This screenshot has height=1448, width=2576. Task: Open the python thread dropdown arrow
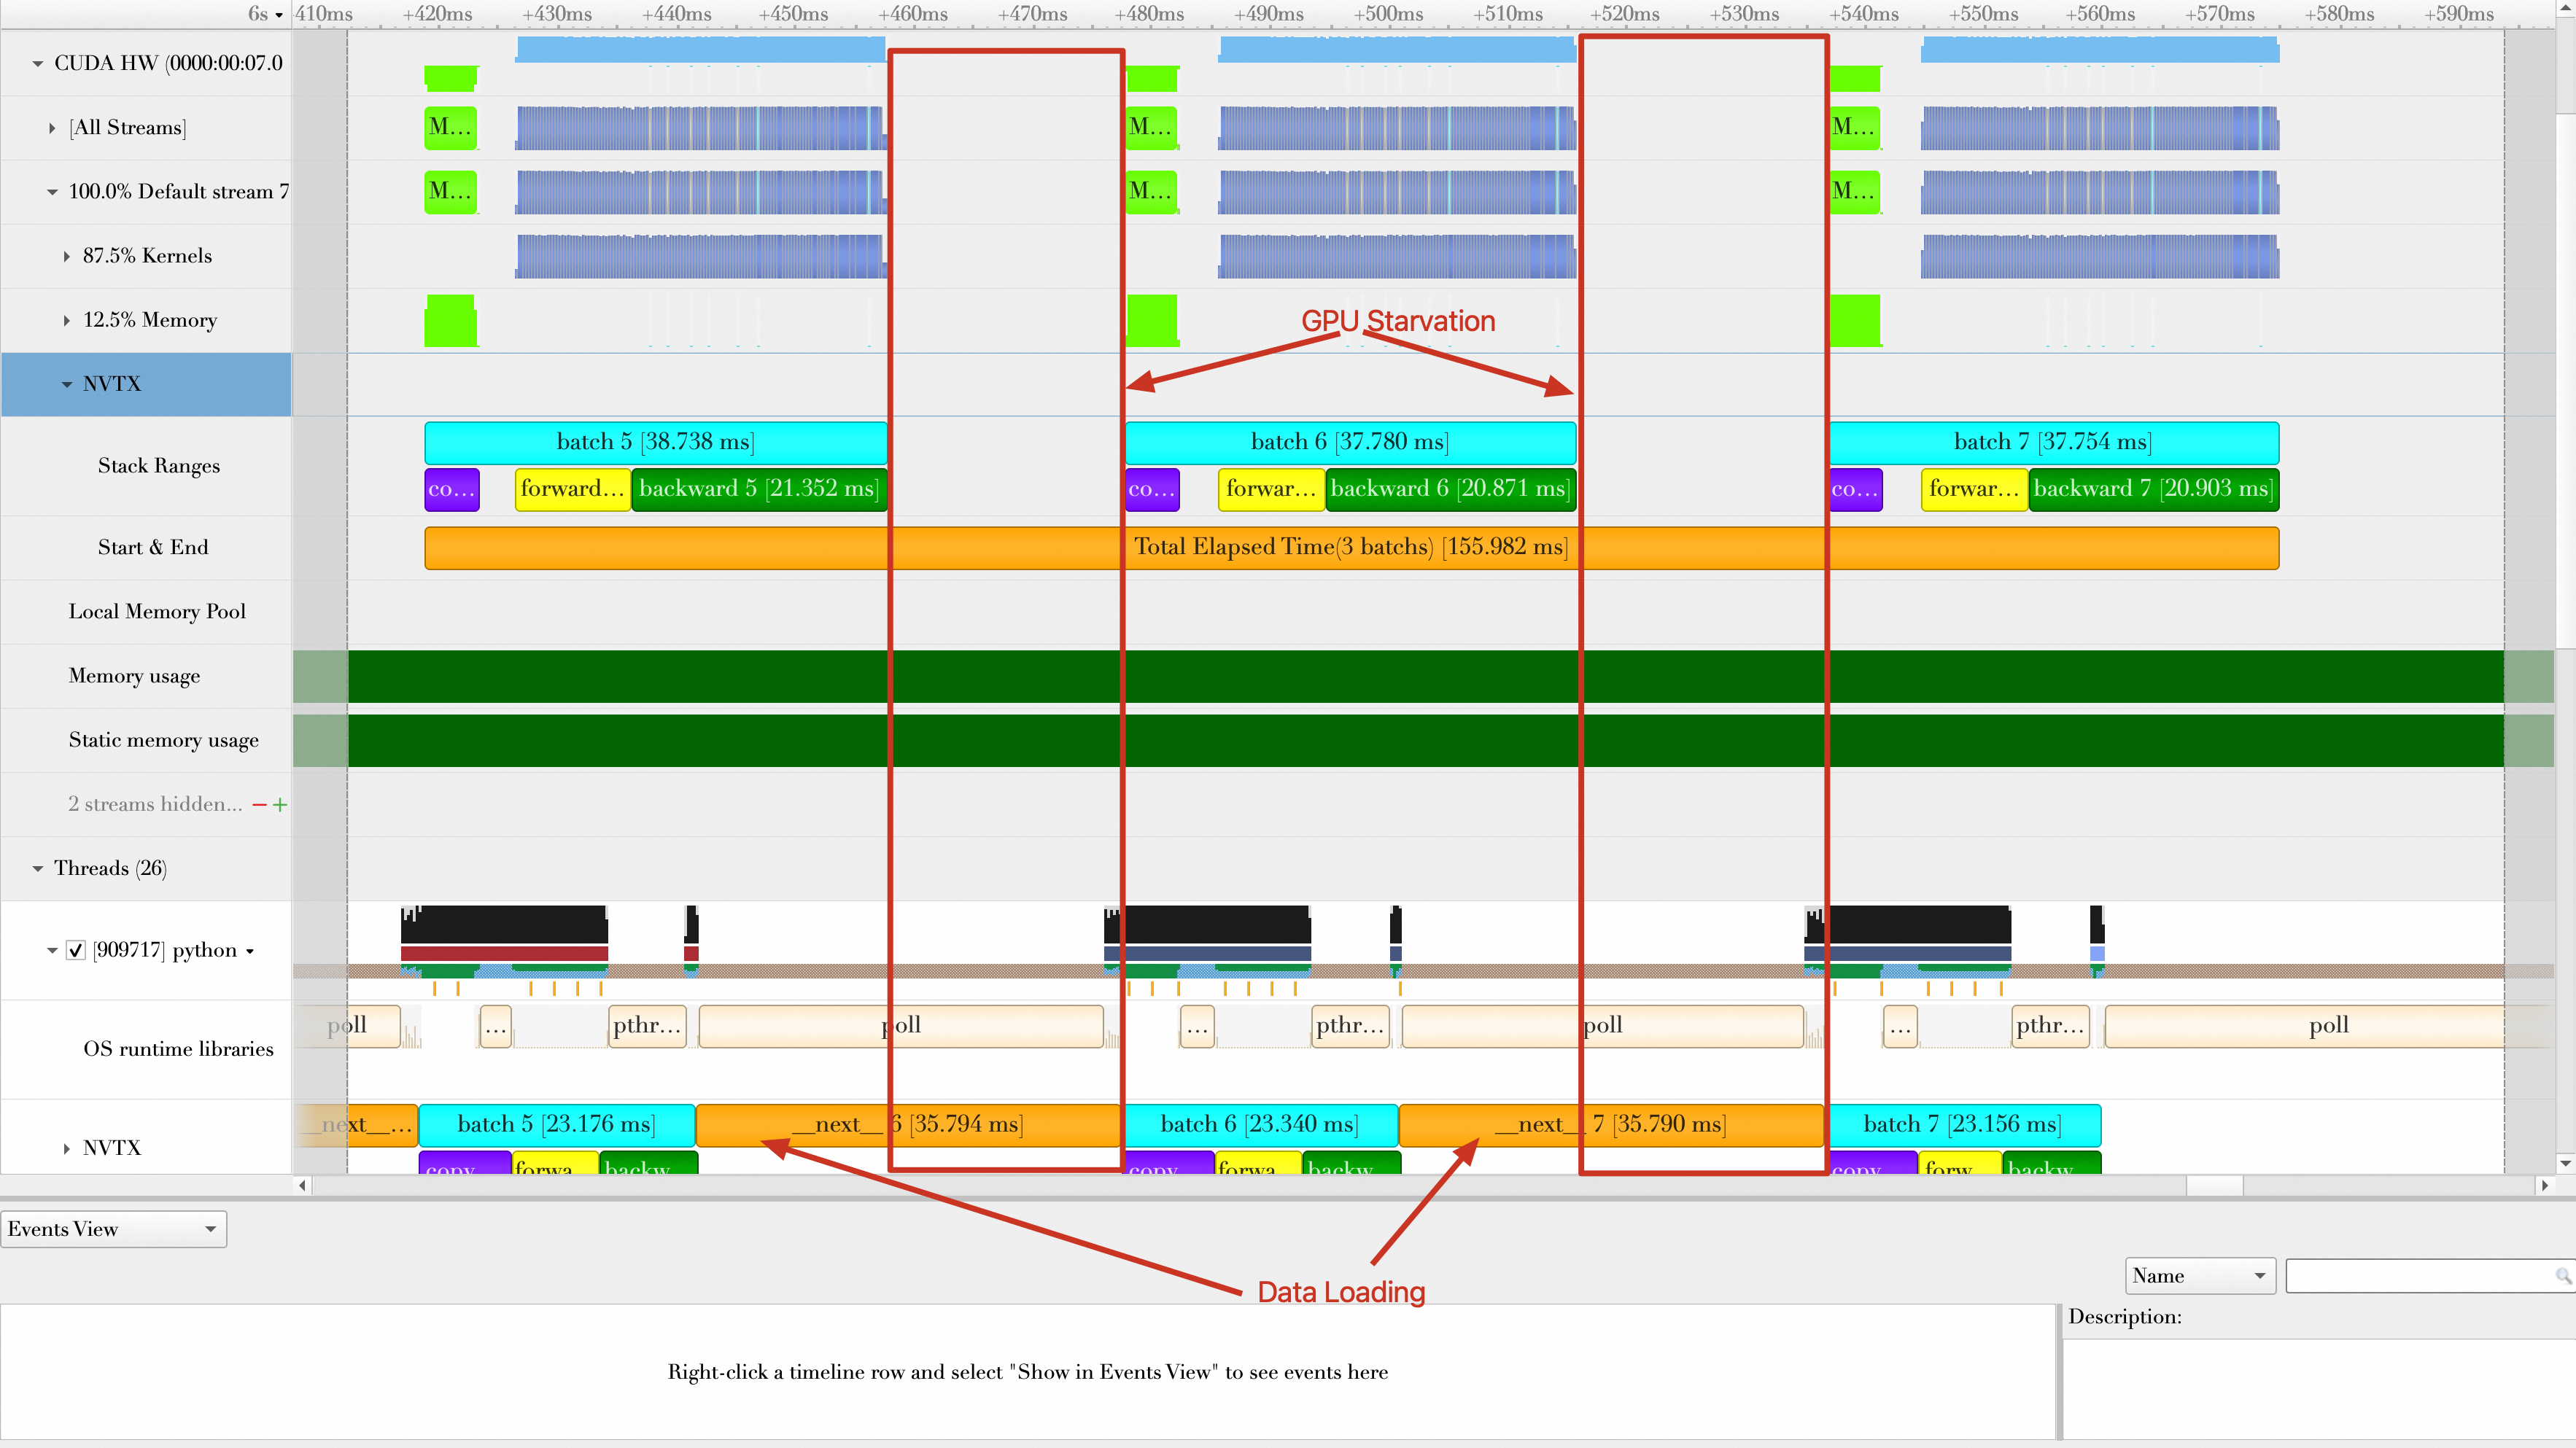[250, 951]
